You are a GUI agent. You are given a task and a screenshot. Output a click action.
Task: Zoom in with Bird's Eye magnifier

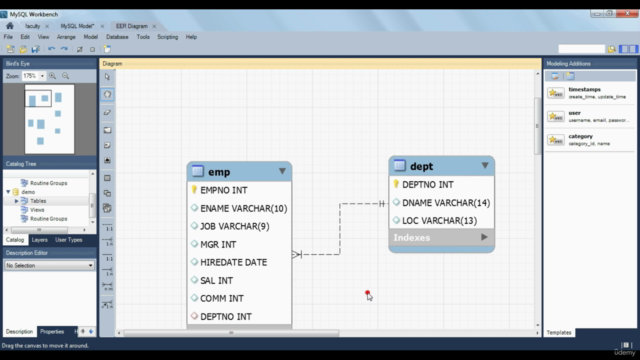tap(53, 76)
